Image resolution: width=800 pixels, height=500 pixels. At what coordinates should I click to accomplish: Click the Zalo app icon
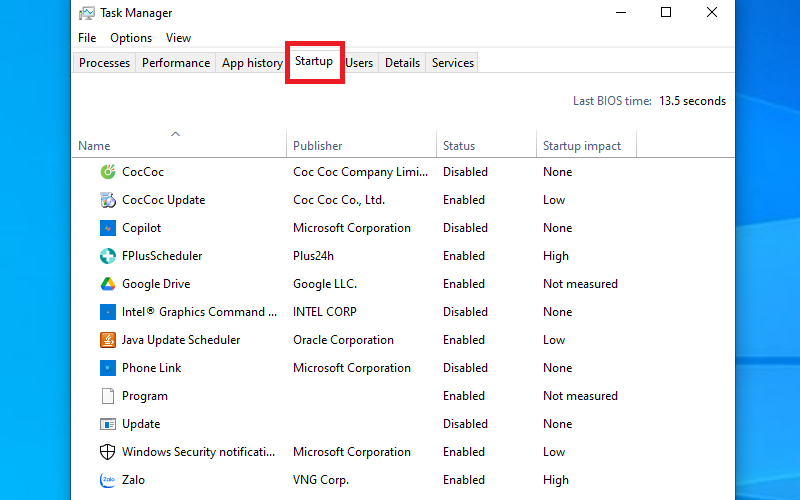(108, 480)
